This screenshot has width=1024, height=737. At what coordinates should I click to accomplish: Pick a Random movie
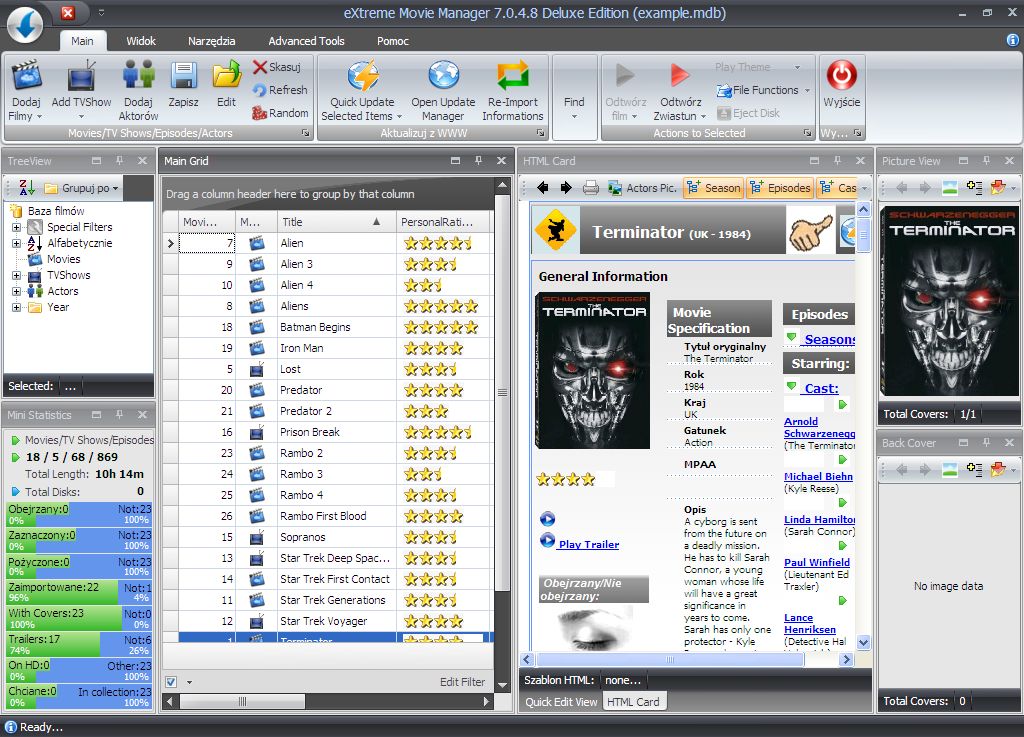pos(280,112)
